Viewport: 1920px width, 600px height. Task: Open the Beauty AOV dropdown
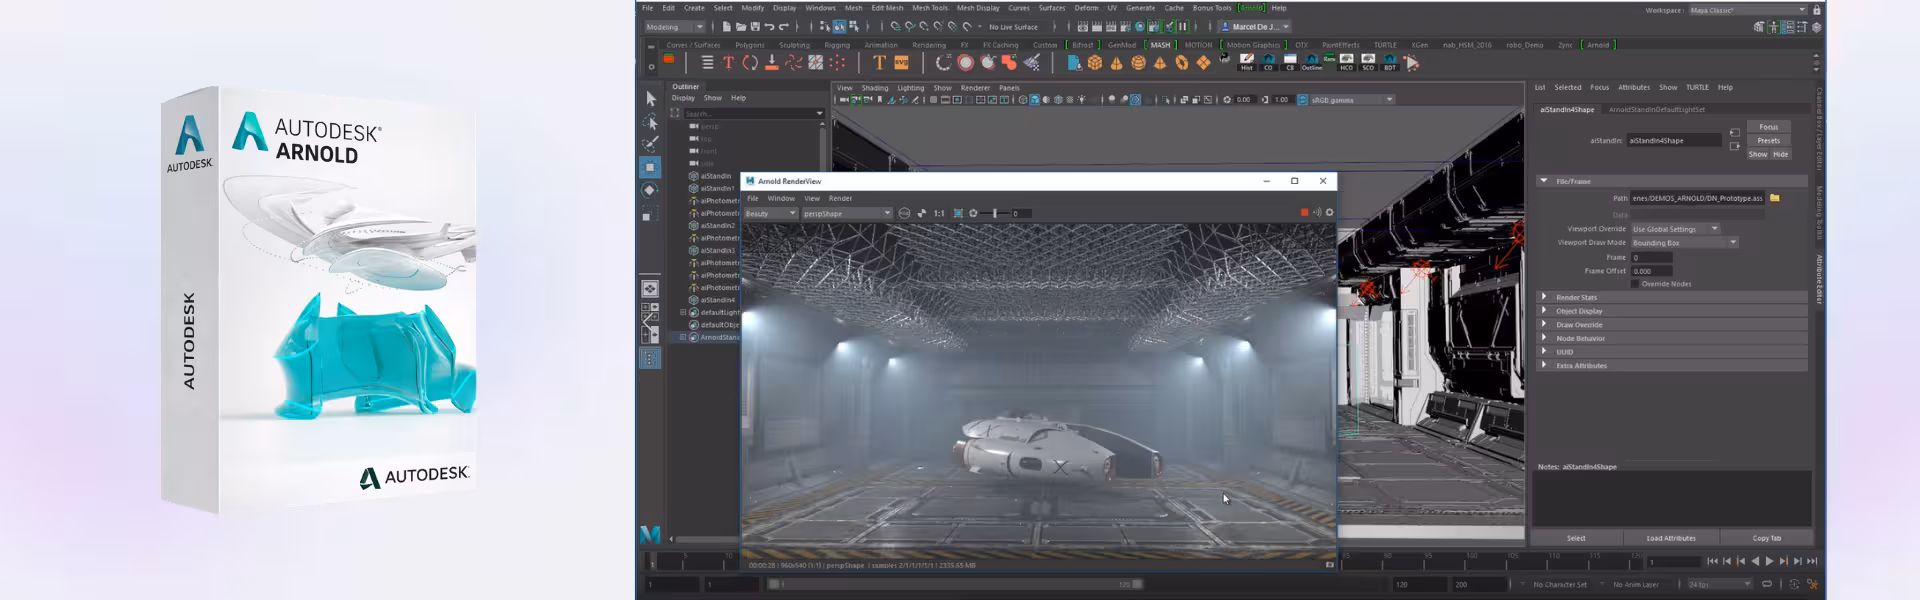coord(770,213)
